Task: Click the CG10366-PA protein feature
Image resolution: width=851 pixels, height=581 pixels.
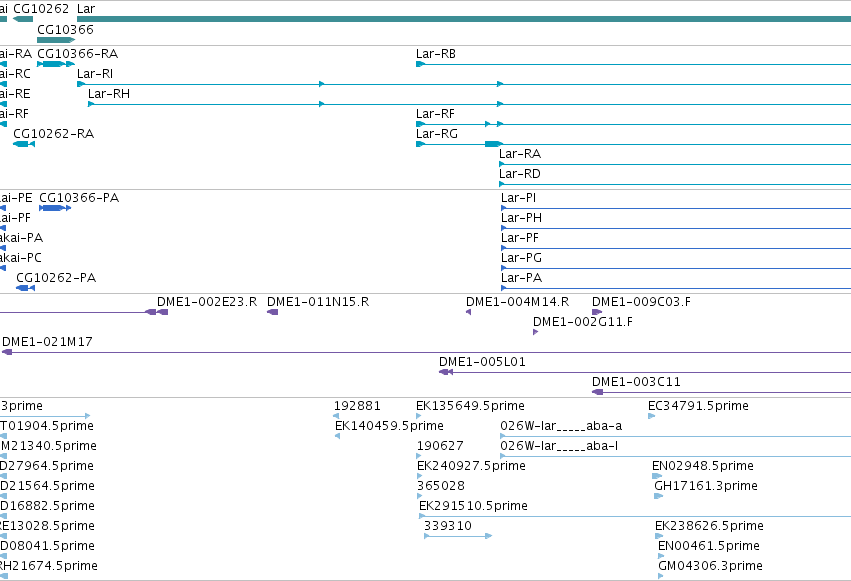Action: point(55,208)
